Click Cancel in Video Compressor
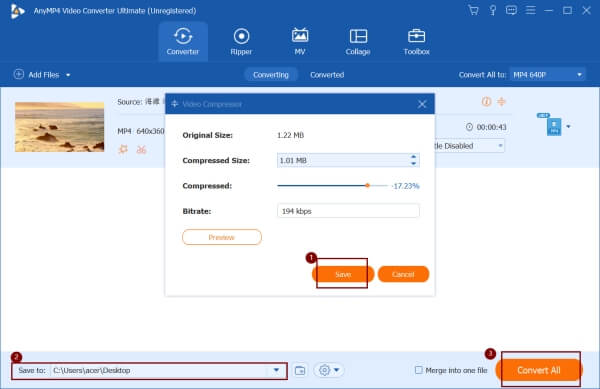The height and width of the screenshot is (389, 600). pos(403,274)
